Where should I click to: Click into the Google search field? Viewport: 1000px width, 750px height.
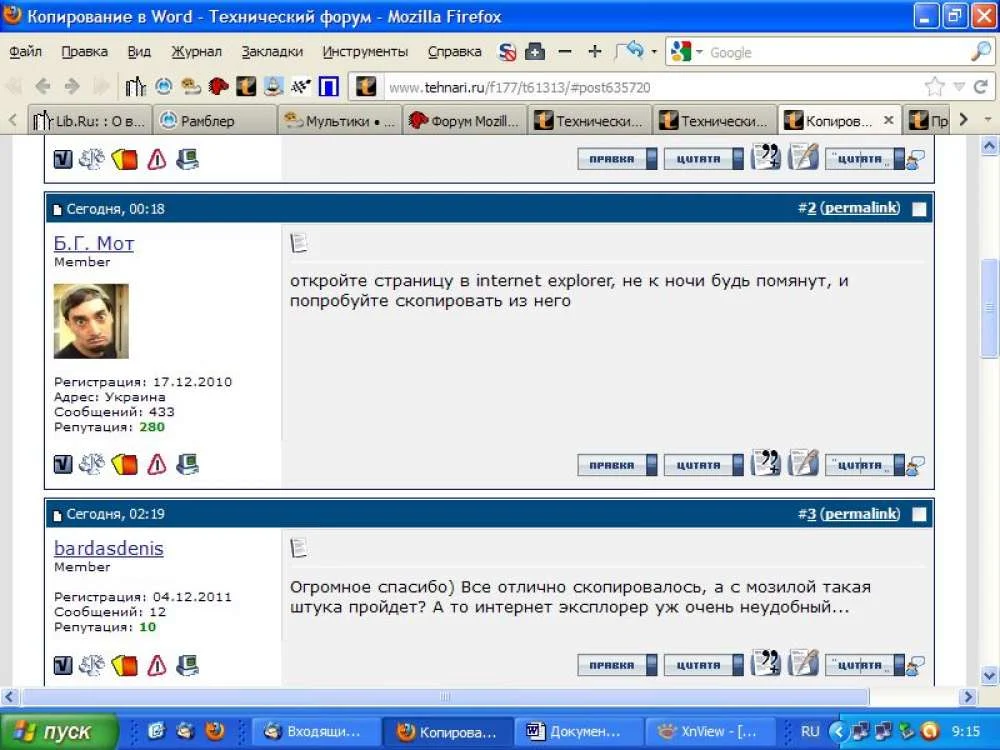pyautogui.click(x=837, y=52)
